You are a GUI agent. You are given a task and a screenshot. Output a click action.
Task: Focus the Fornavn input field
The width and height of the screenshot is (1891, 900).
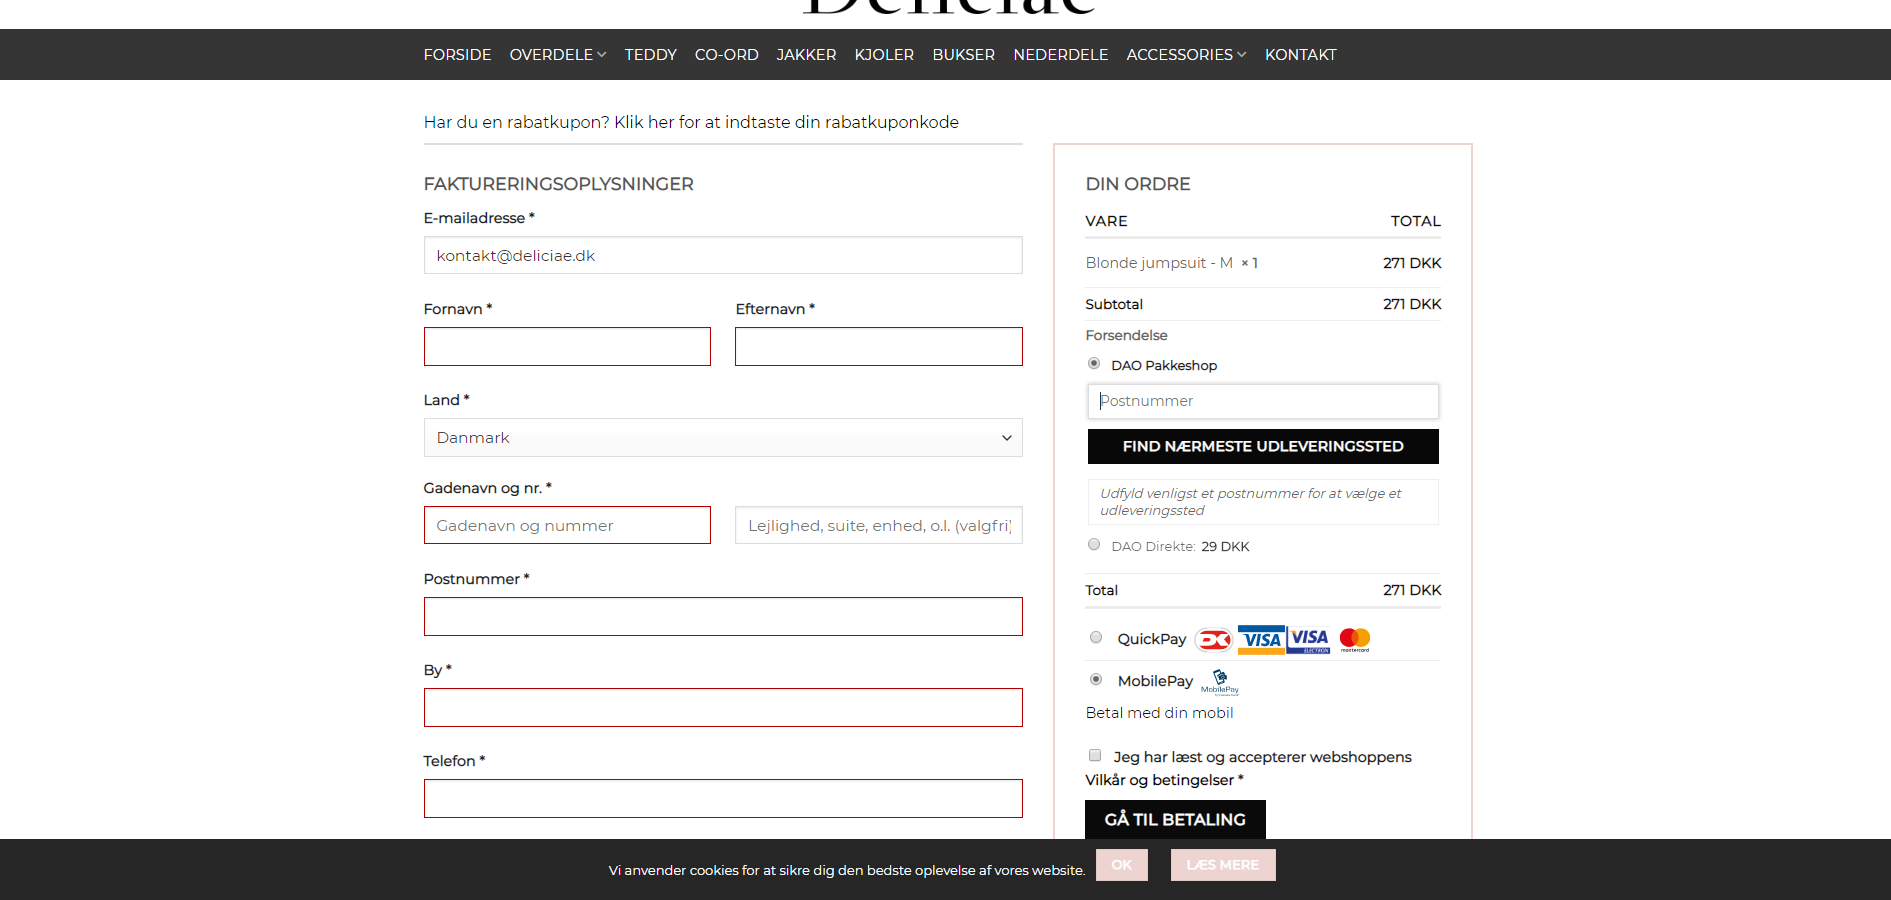coord(567,347)
